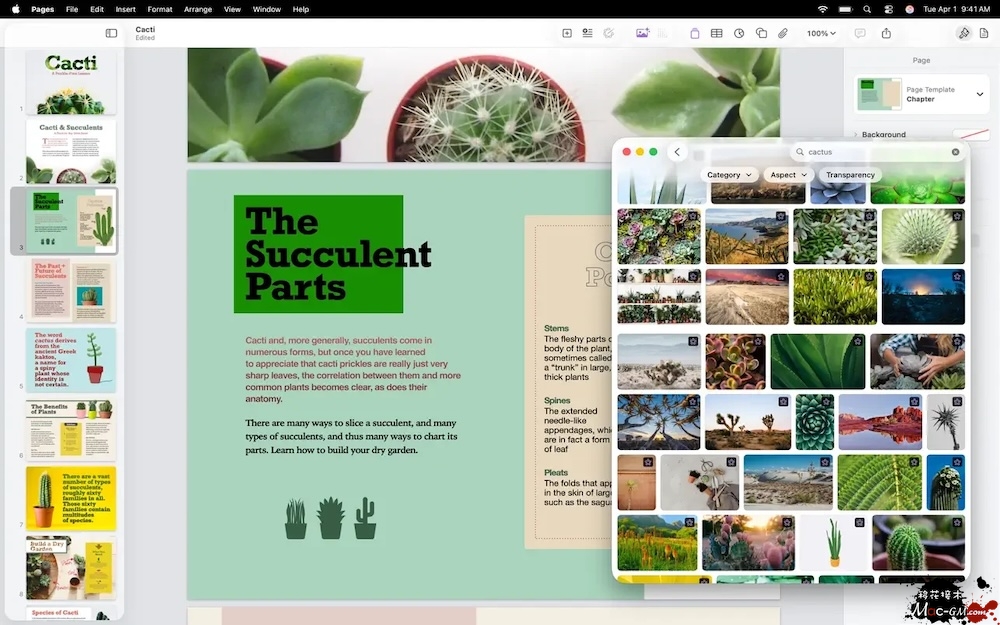The height and width of the screenshot is (625, 1000).
Task: Expand the Page Template Chapter dropdown
Action: 979,94
